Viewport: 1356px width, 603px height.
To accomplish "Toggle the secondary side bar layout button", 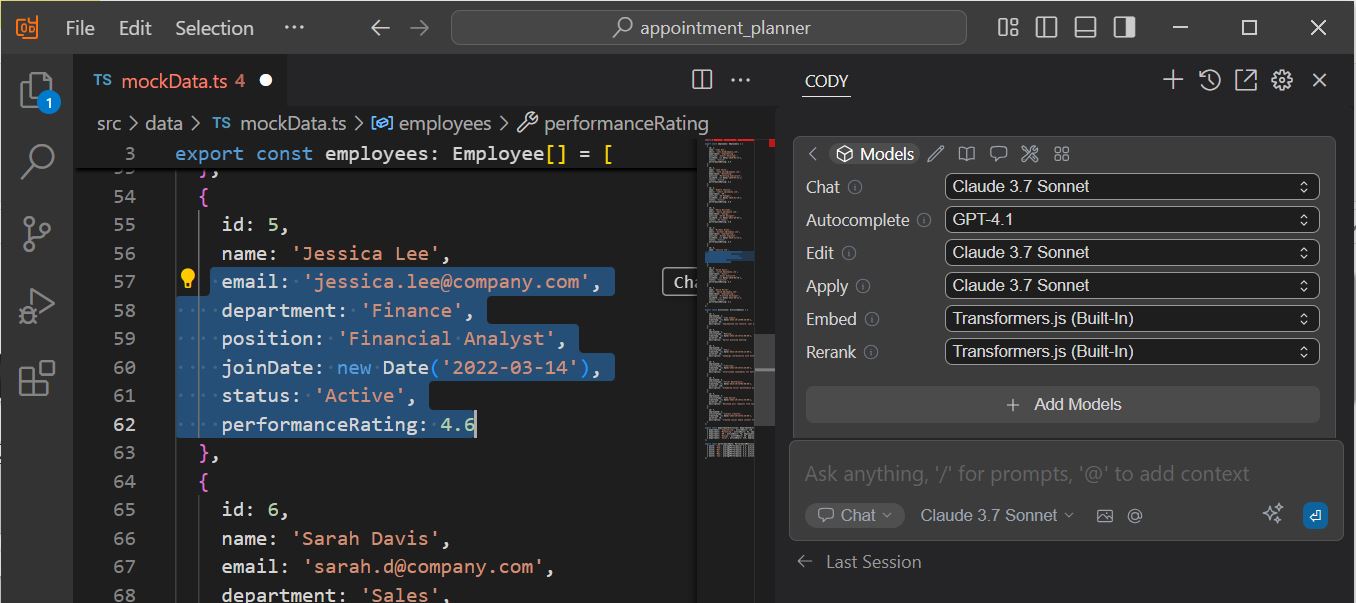I will 1124,28.
